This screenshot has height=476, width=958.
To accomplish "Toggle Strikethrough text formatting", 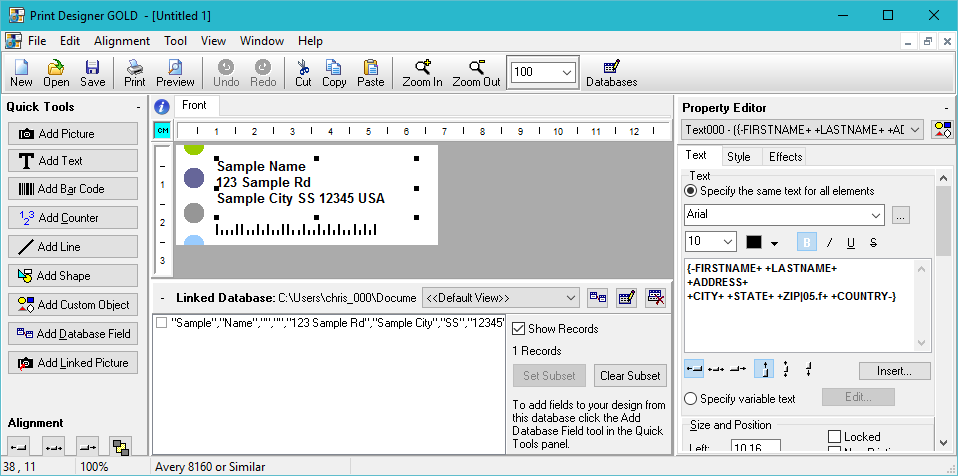I will pyautogui.click(x=873, y=242).
